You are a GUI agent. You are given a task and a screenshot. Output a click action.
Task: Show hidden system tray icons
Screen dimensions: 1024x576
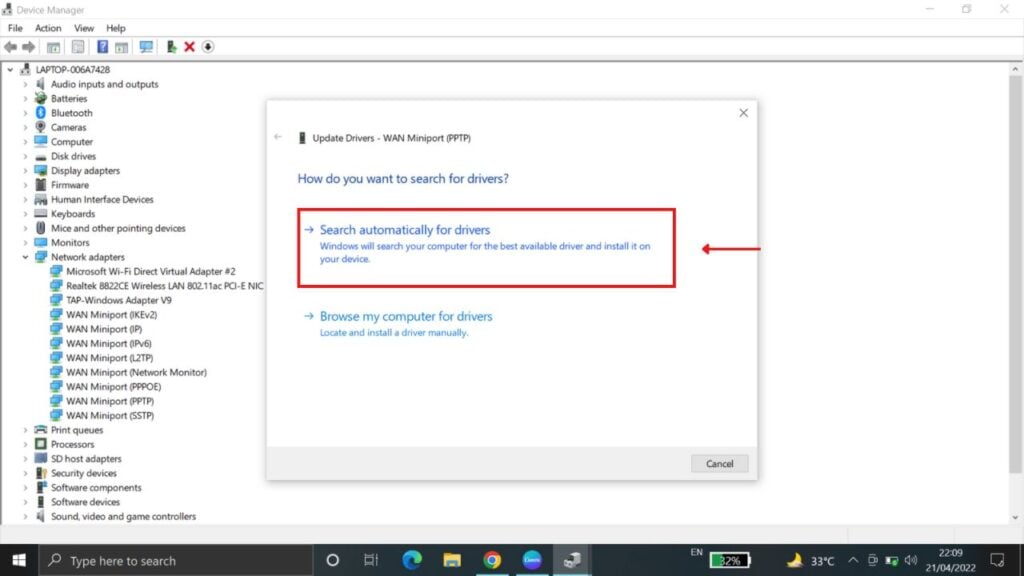(x=853, y=560)
